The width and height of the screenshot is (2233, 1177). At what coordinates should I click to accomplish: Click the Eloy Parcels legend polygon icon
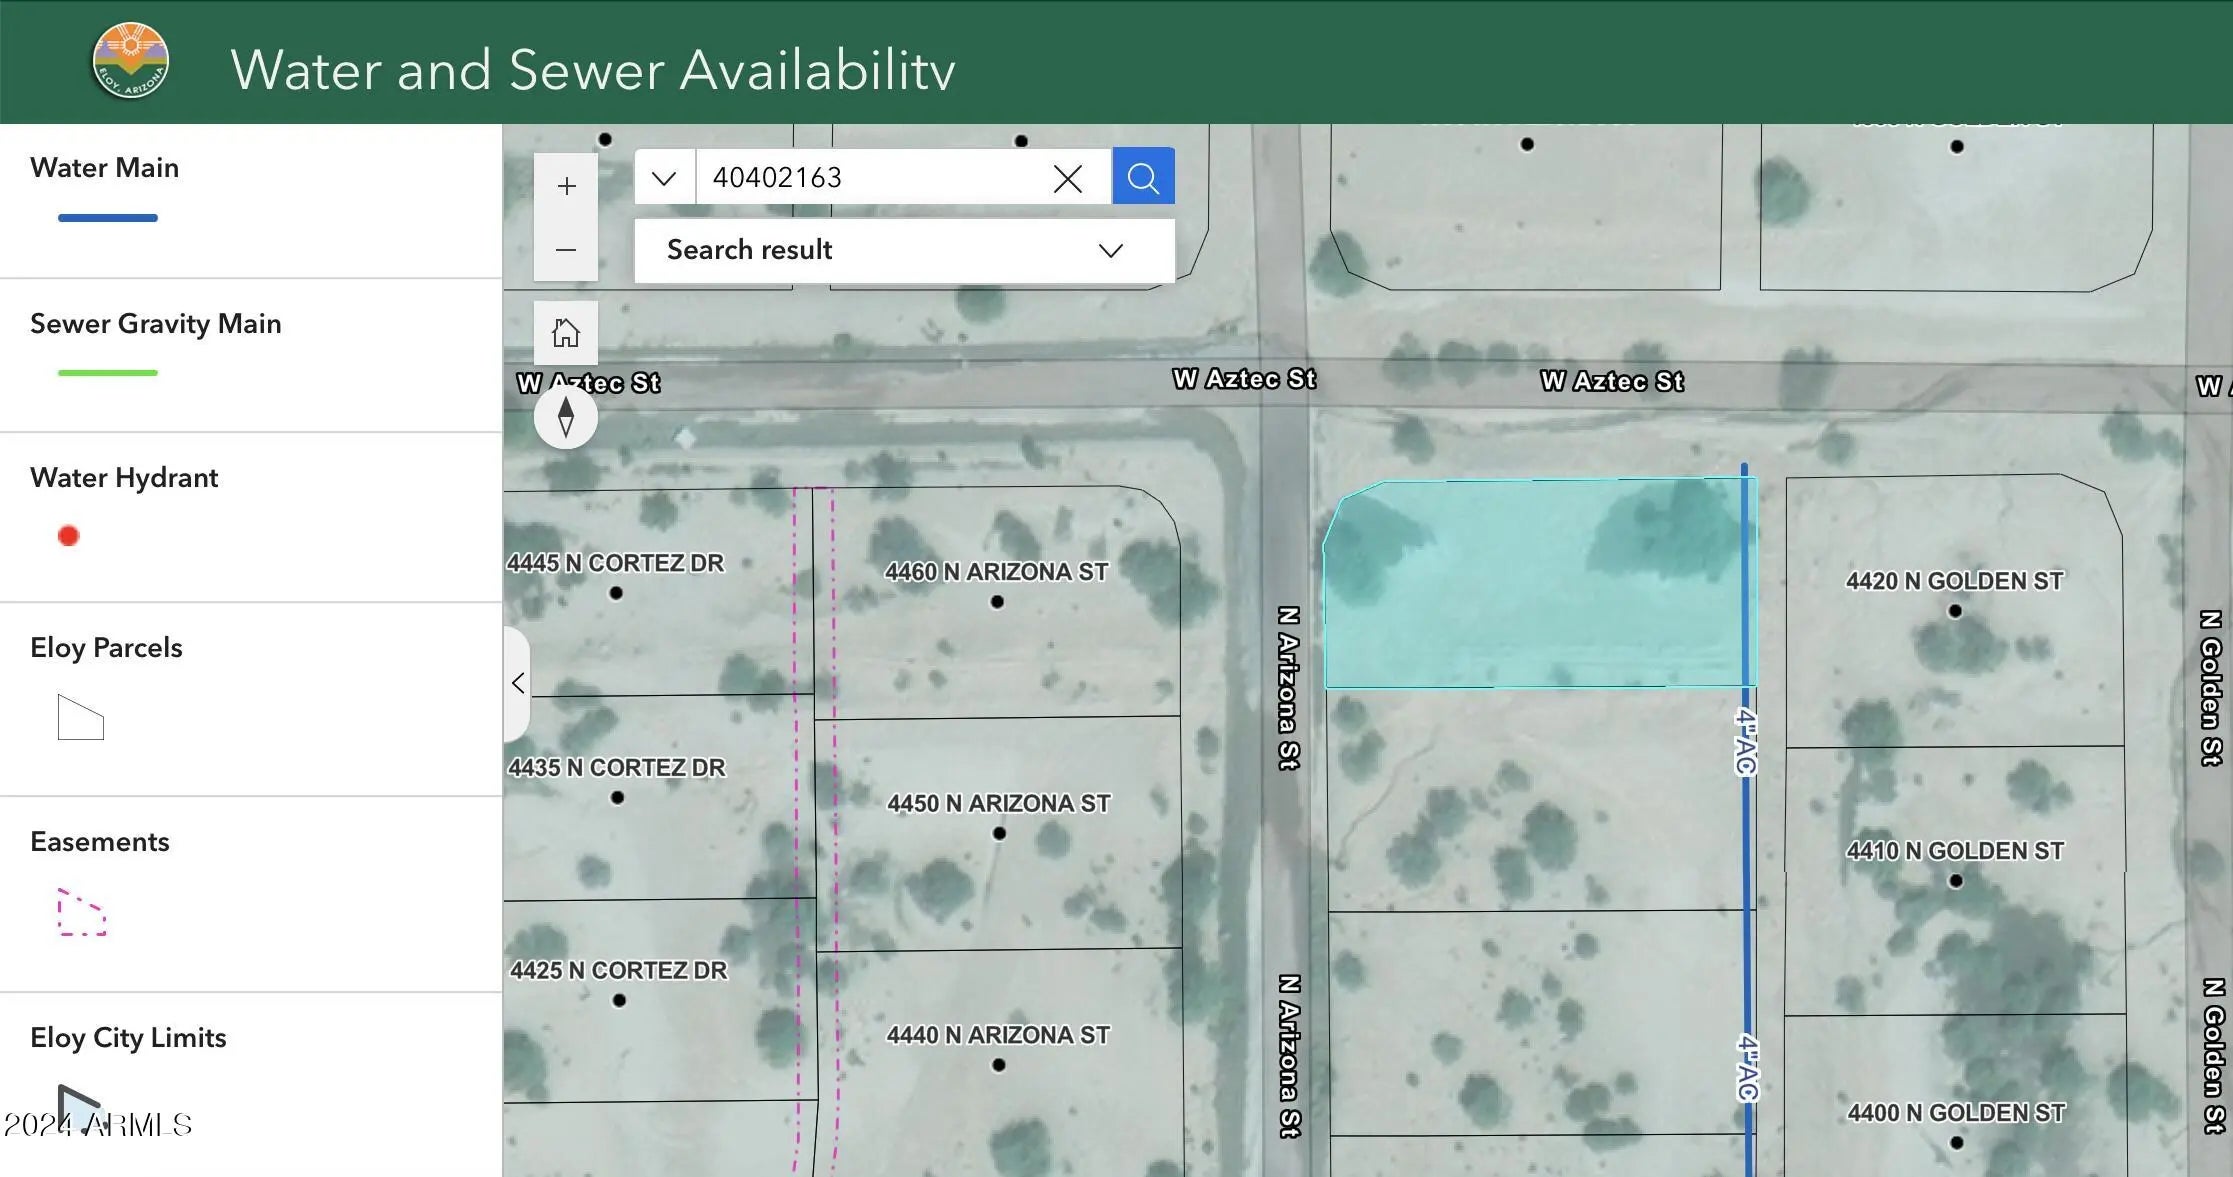pos(80,717)
